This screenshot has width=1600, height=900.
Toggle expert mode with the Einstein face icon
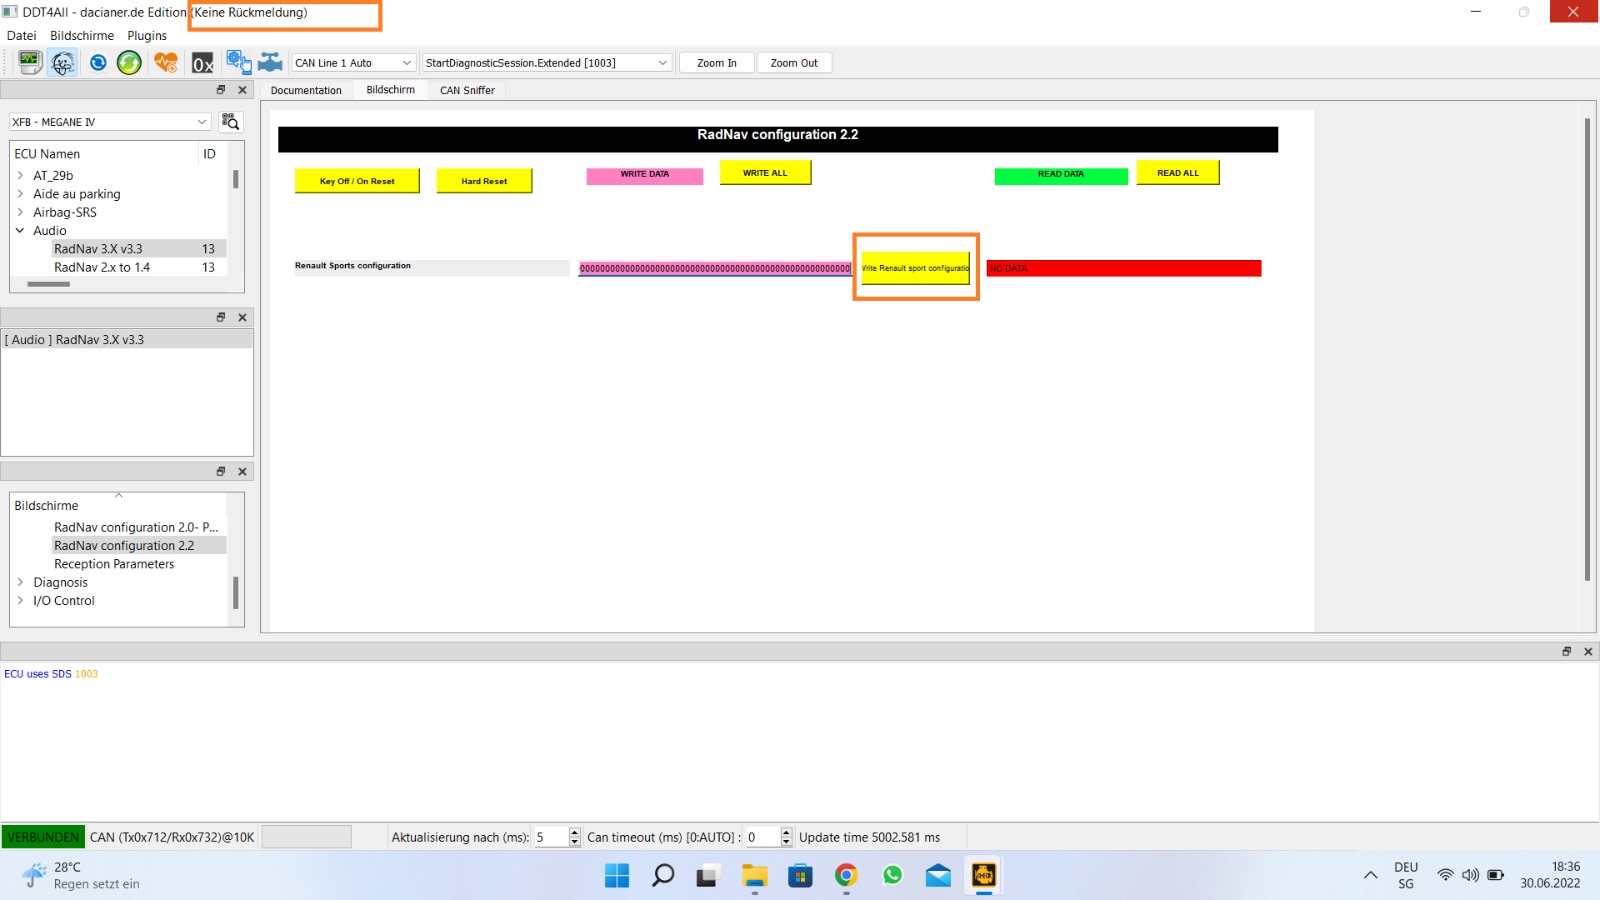pyautogui.click(x=63, y=63)
